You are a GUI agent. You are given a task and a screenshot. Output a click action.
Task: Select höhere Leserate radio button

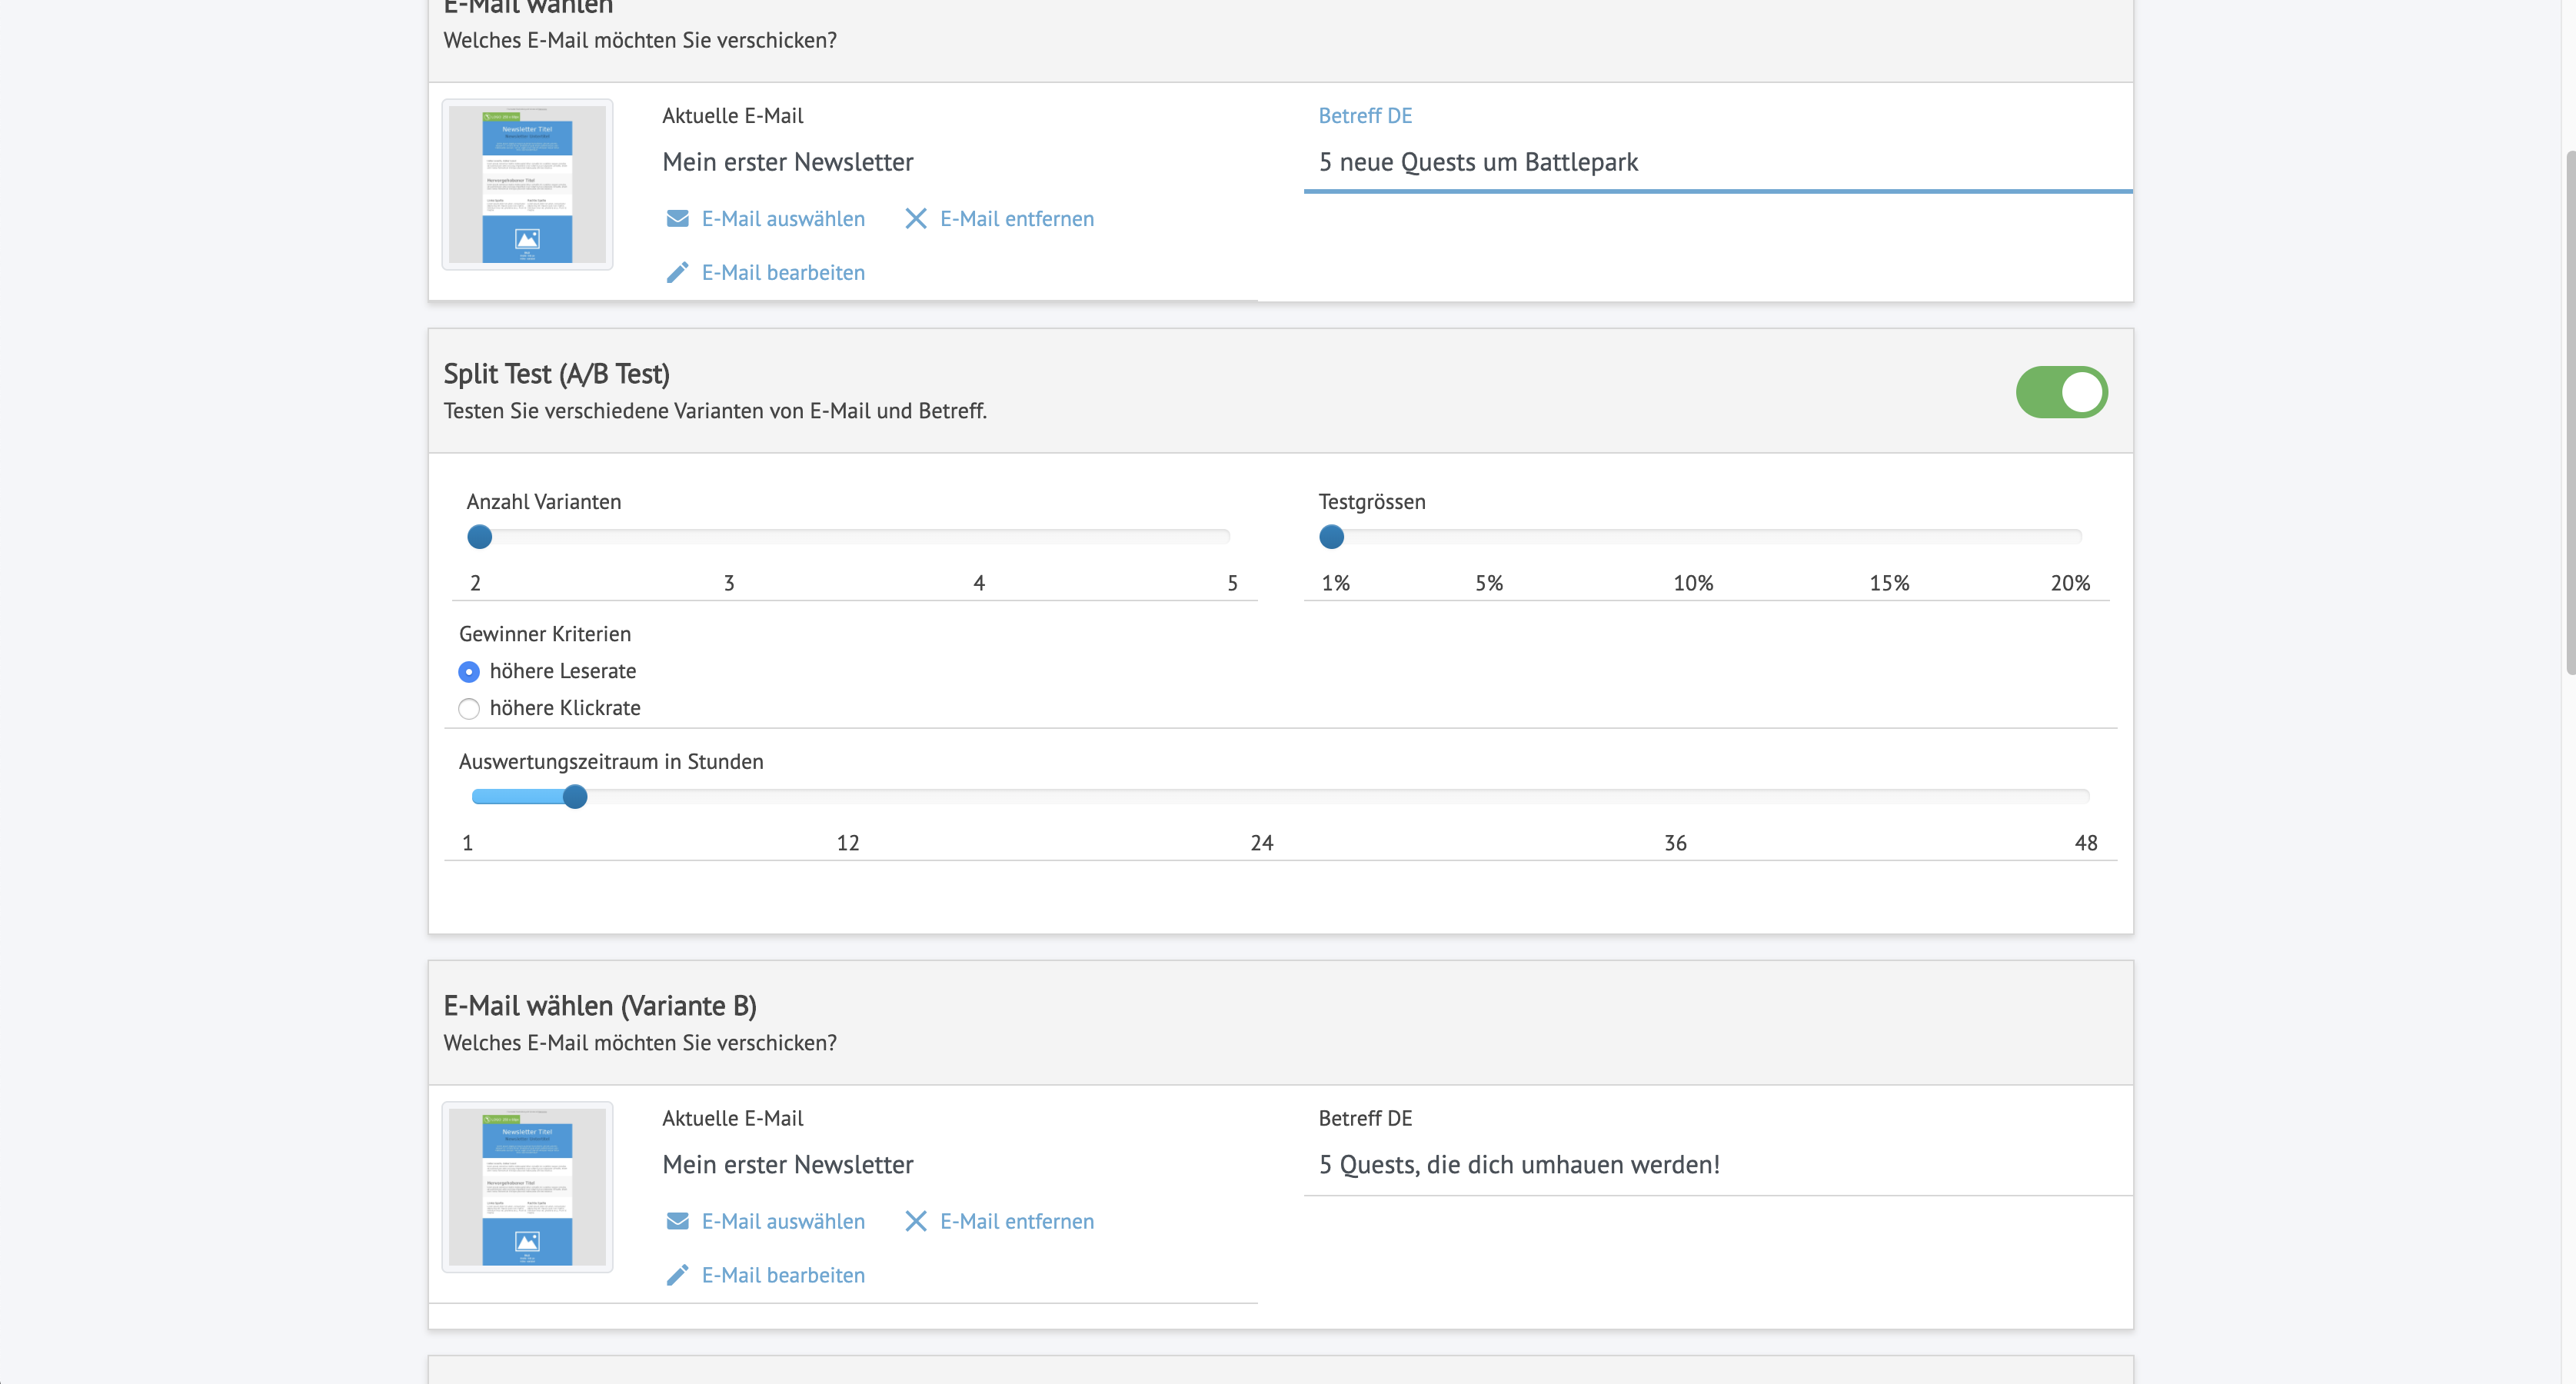click(x=469, y=672)
